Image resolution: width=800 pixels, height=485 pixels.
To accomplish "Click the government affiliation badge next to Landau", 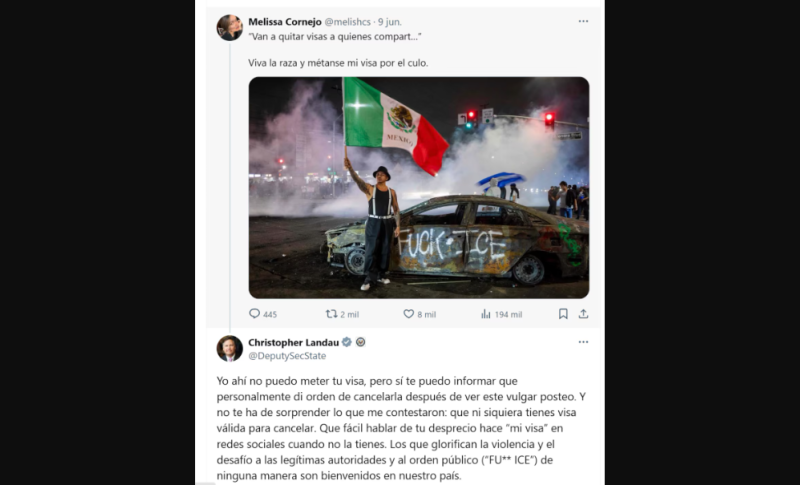I will [x=361, y=342].
